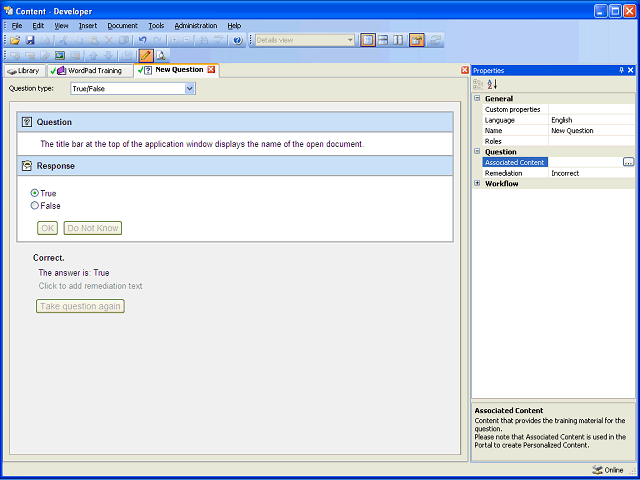Open the View menu
This screenshot has width=640, height=480.
coord(61,26)
